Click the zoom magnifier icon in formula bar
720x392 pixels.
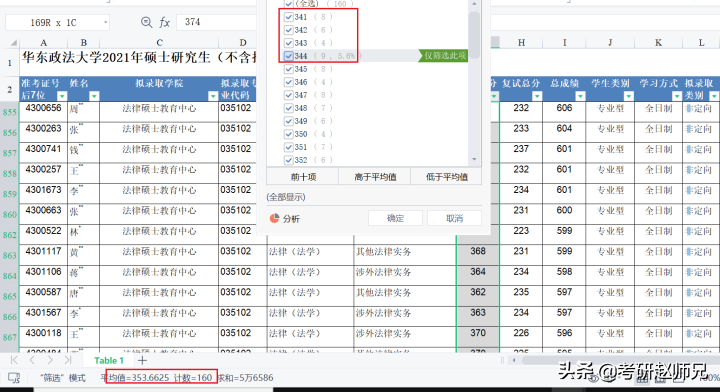(x=146, y=22)
